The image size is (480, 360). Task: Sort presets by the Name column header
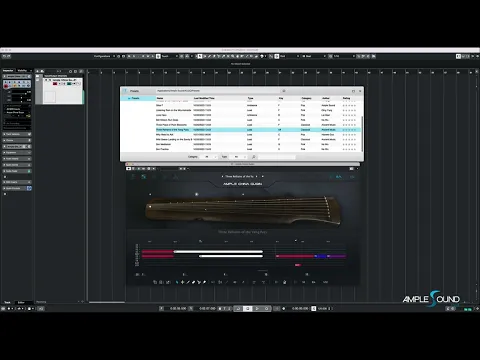click(160, 98)
